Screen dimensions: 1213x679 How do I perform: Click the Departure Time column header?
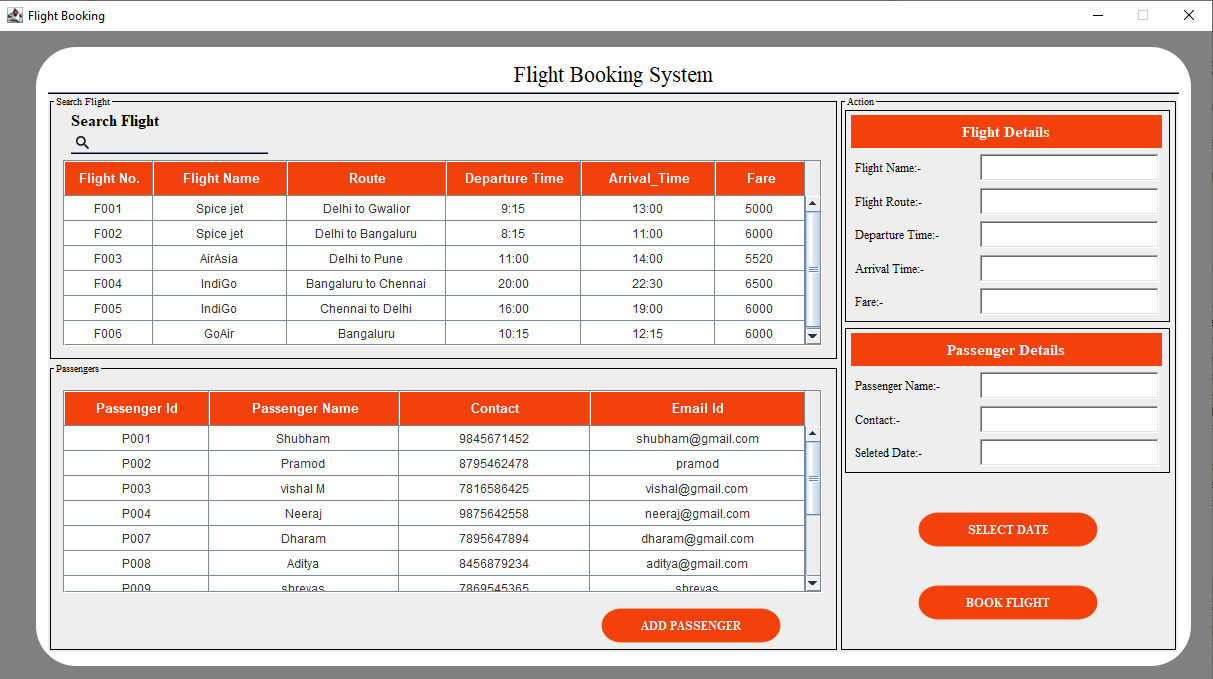click(x=513, y=179)
